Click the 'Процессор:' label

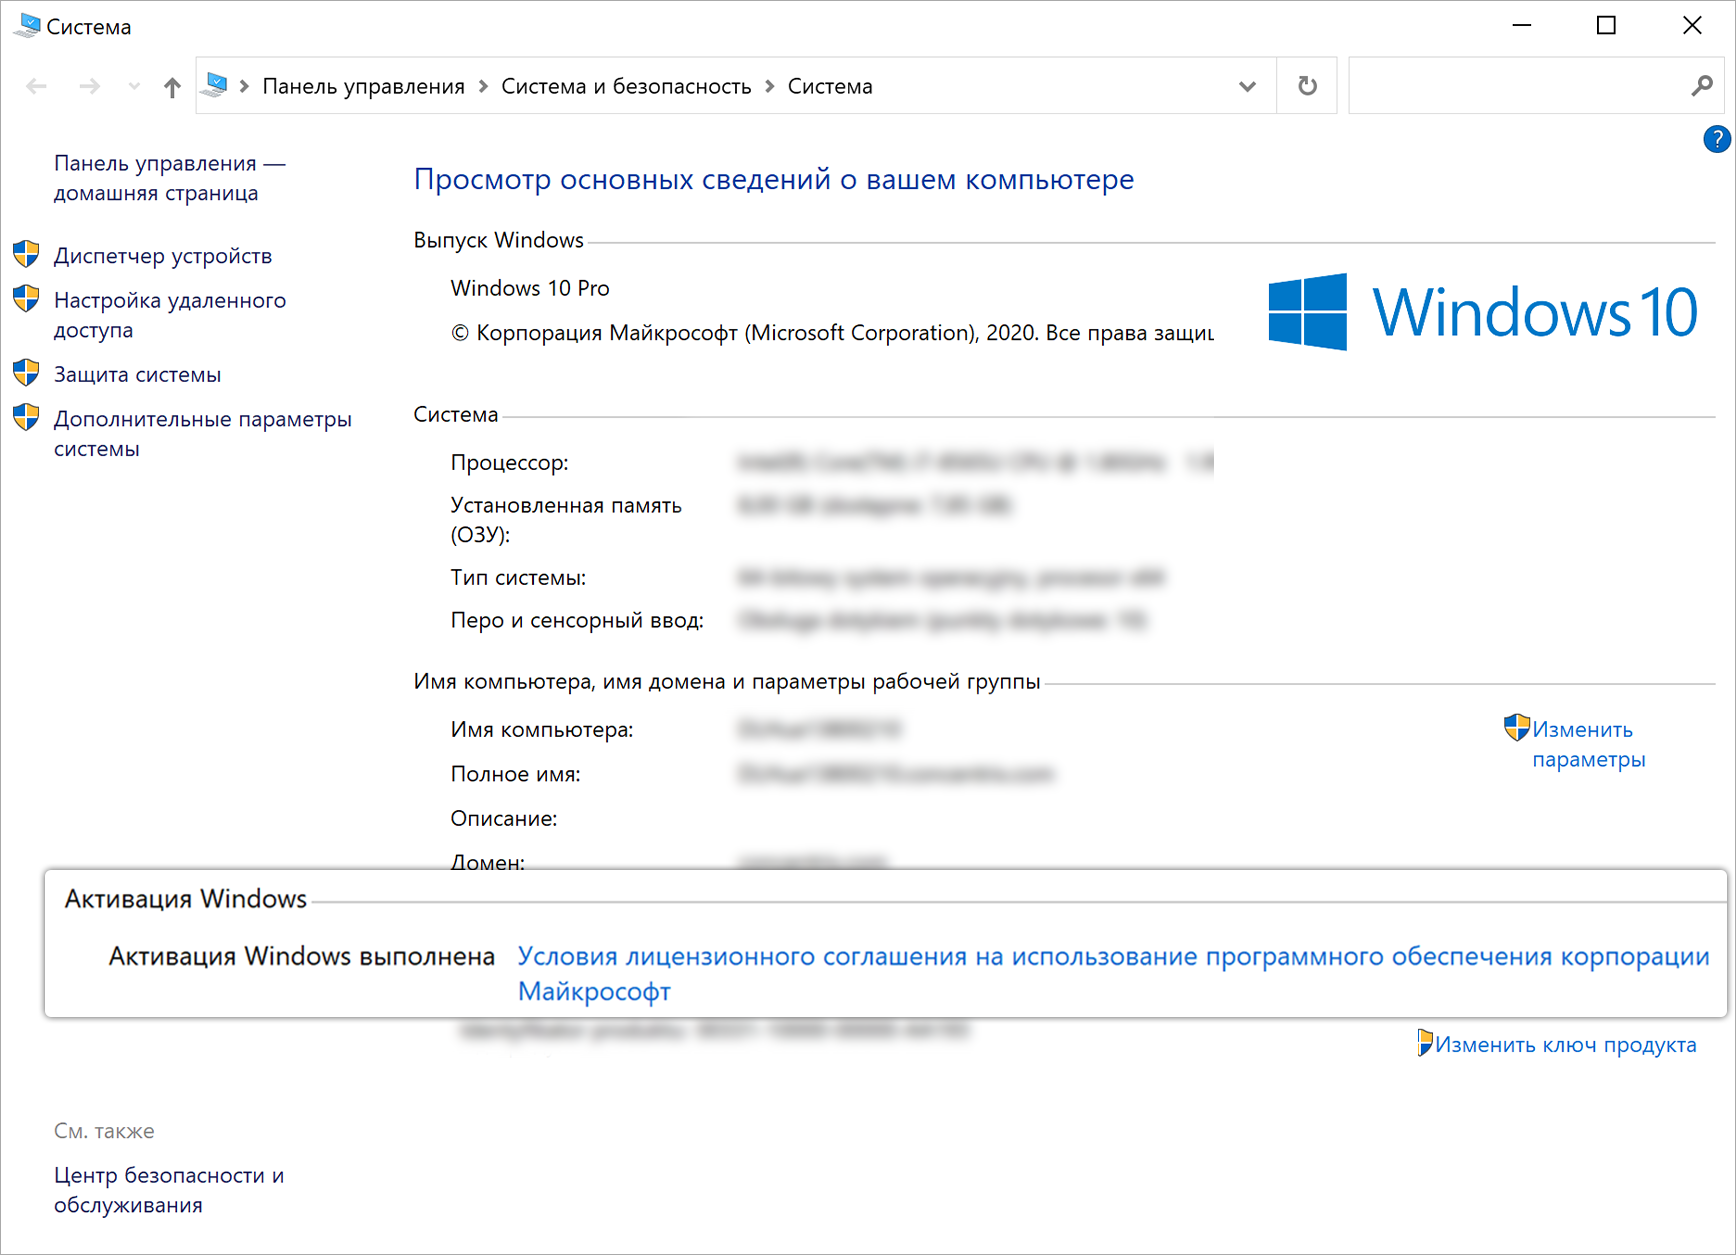click(x=509, y=463)
